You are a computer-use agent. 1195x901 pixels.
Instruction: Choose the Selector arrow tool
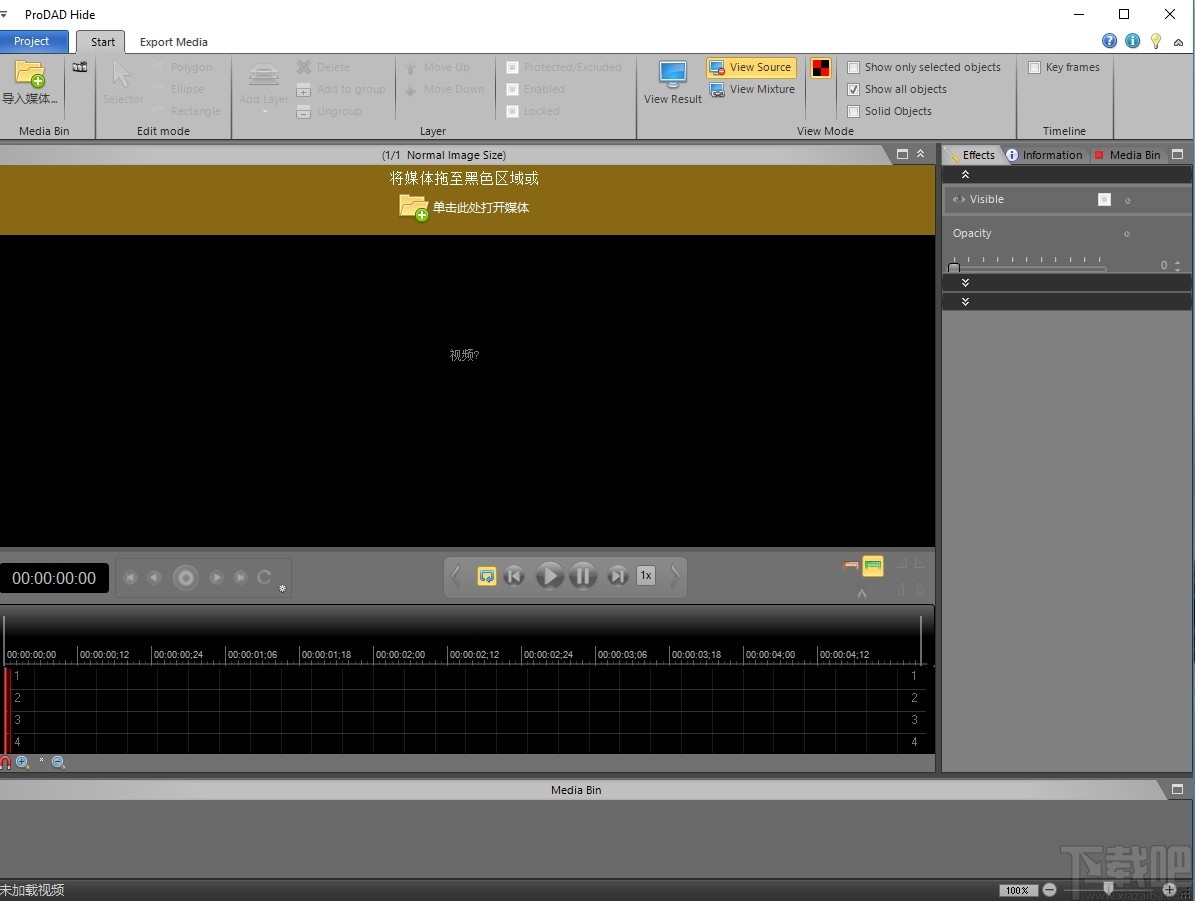122,83
